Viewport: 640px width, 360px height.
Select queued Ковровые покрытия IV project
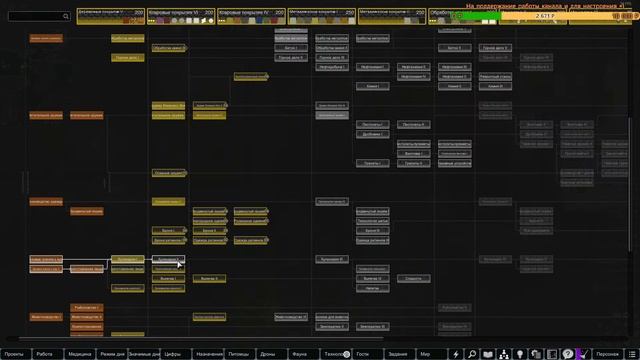(251, 16)
